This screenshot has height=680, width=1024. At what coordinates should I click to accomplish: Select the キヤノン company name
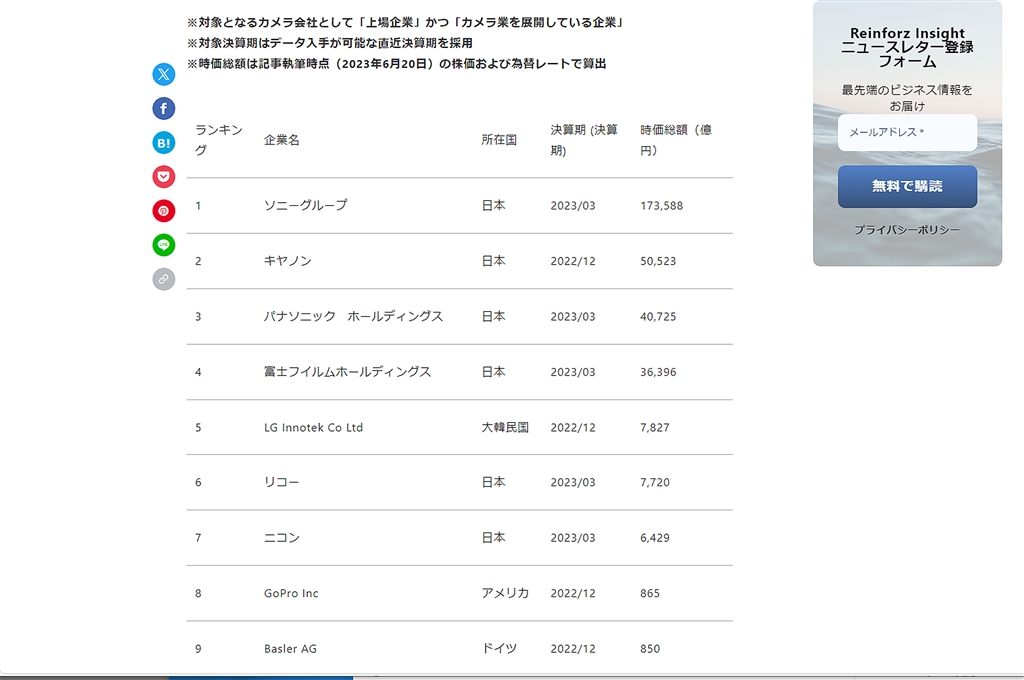287,261
